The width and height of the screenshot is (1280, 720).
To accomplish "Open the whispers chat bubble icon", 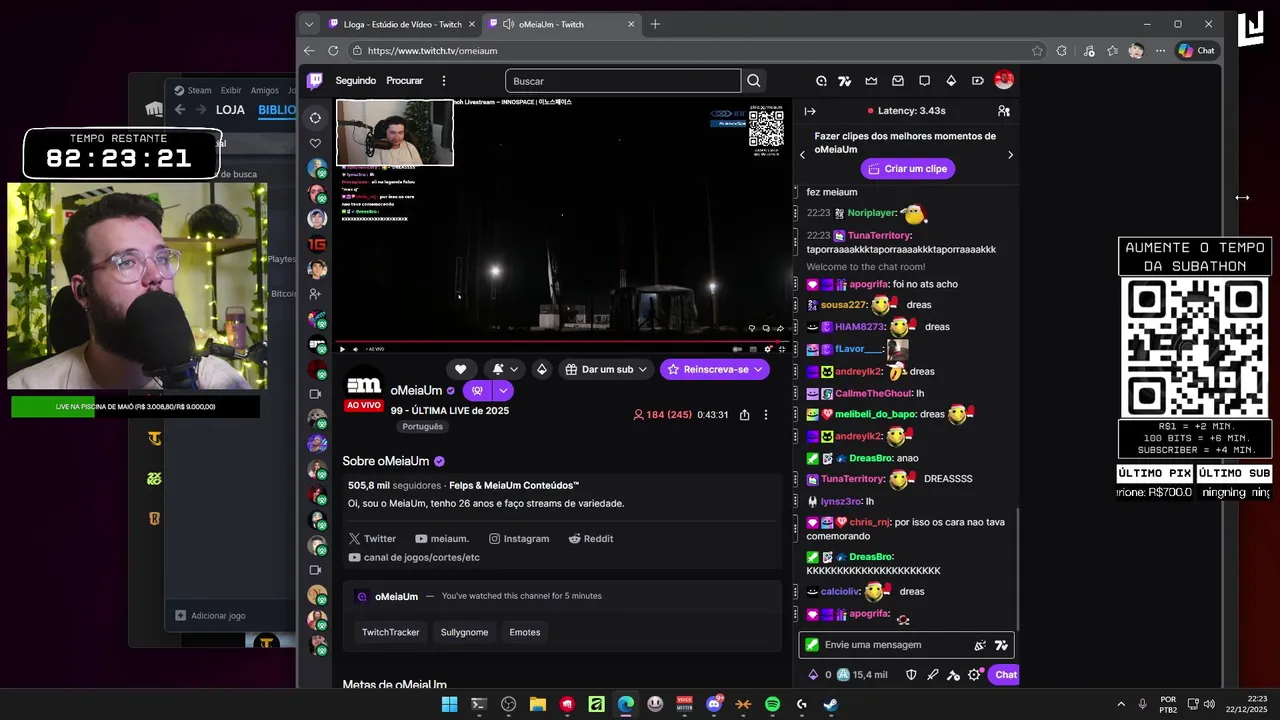I will tap(924, 81).
